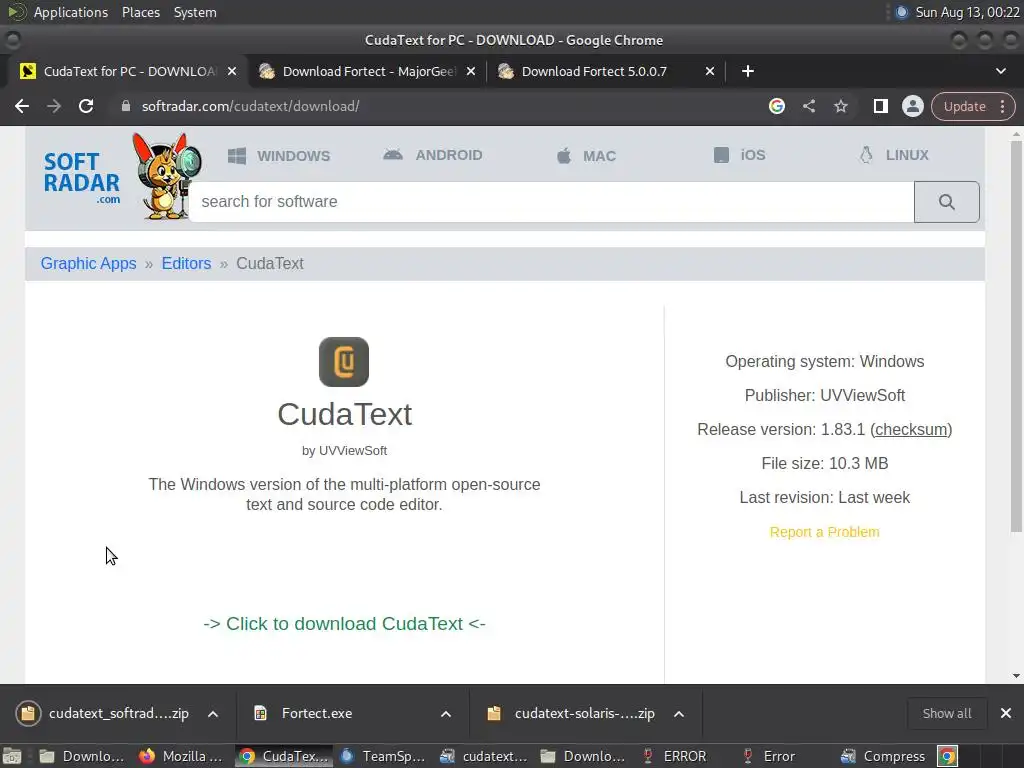The height and width of the screenshot is (768, 1024).
Task: Open the Error taskbar window beside ERROR
Action: coord(771,756)
